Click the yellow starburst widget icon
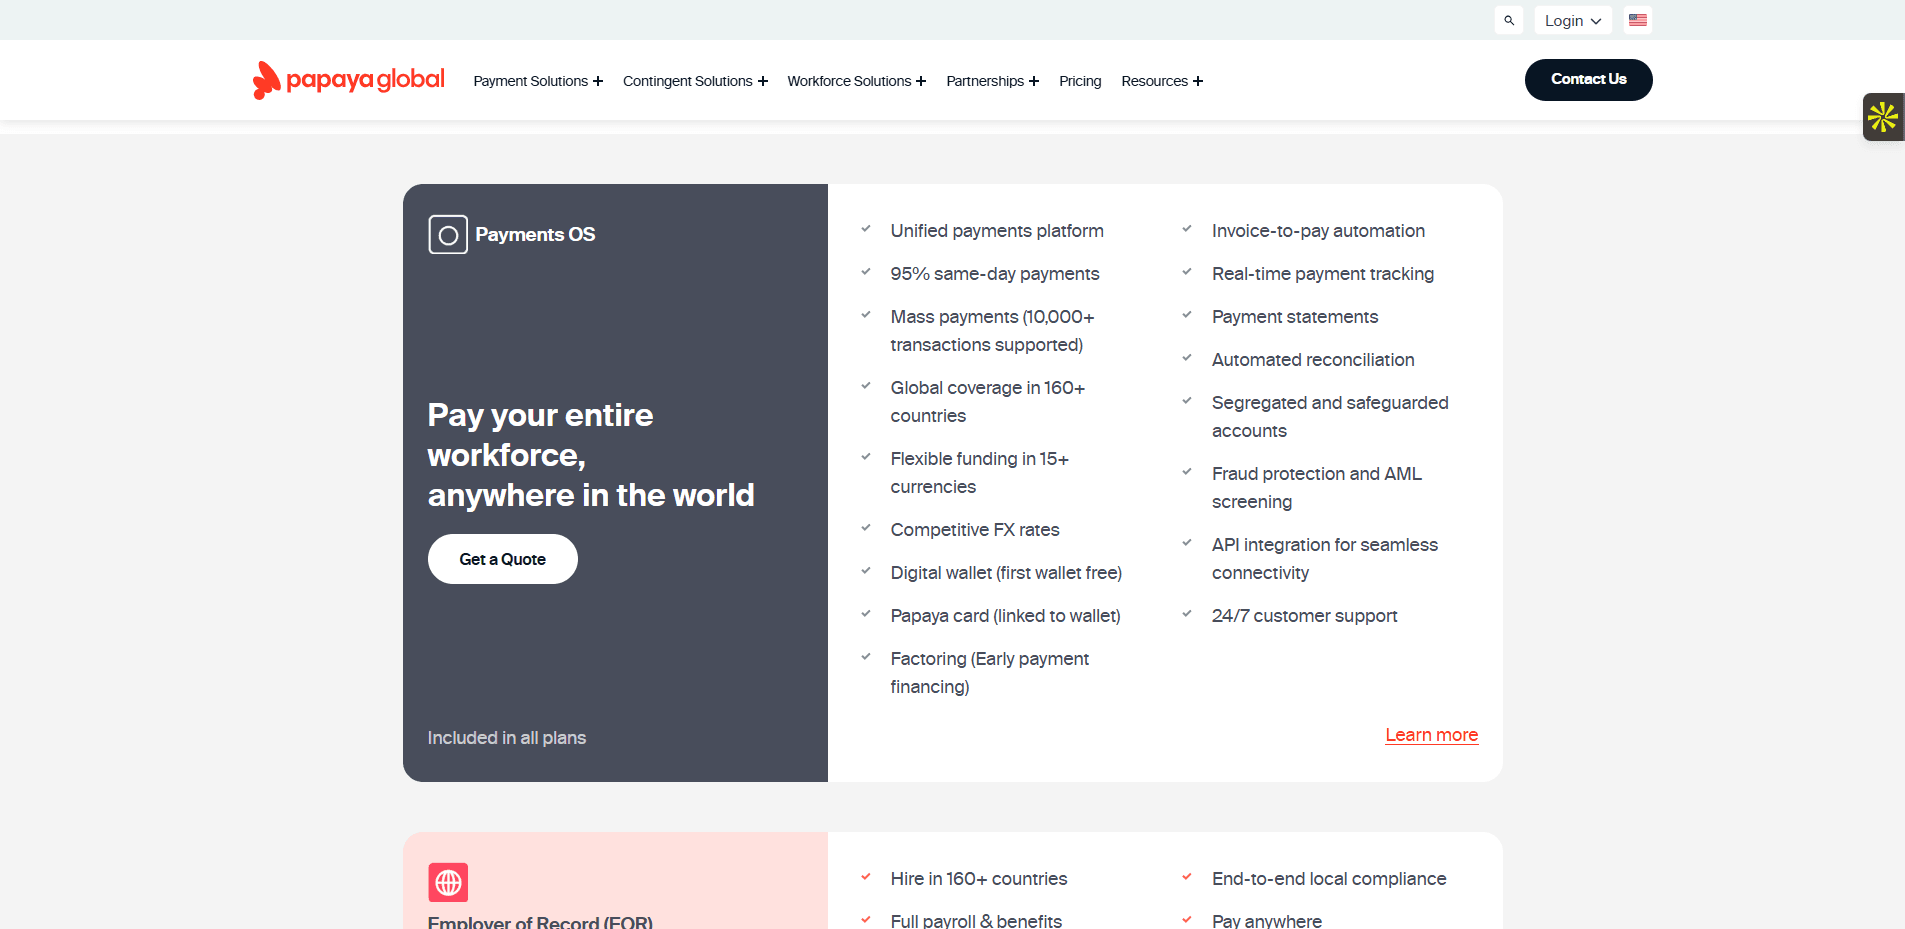 [1883, 117]
